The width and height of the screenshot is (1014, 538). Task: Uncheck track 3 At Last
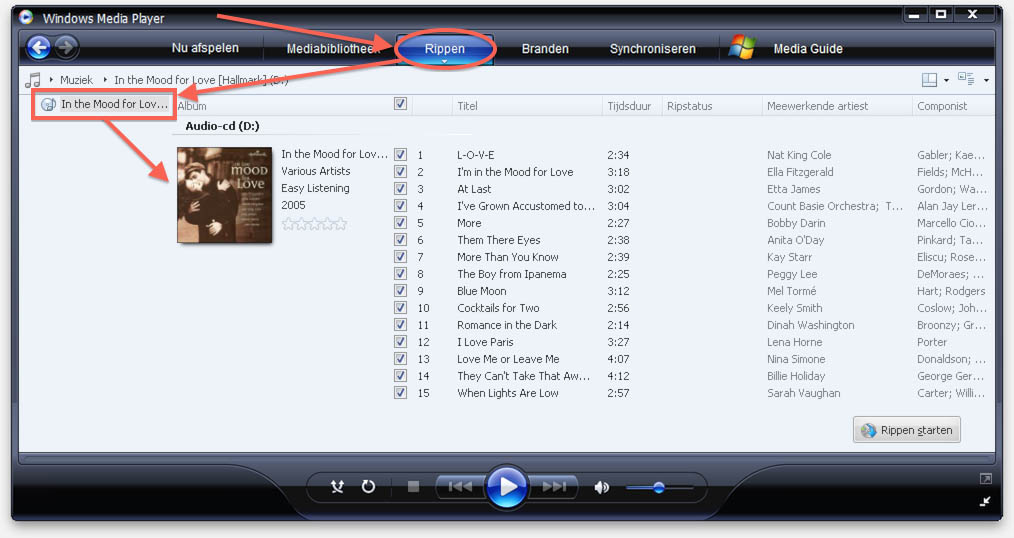(400, 188)
